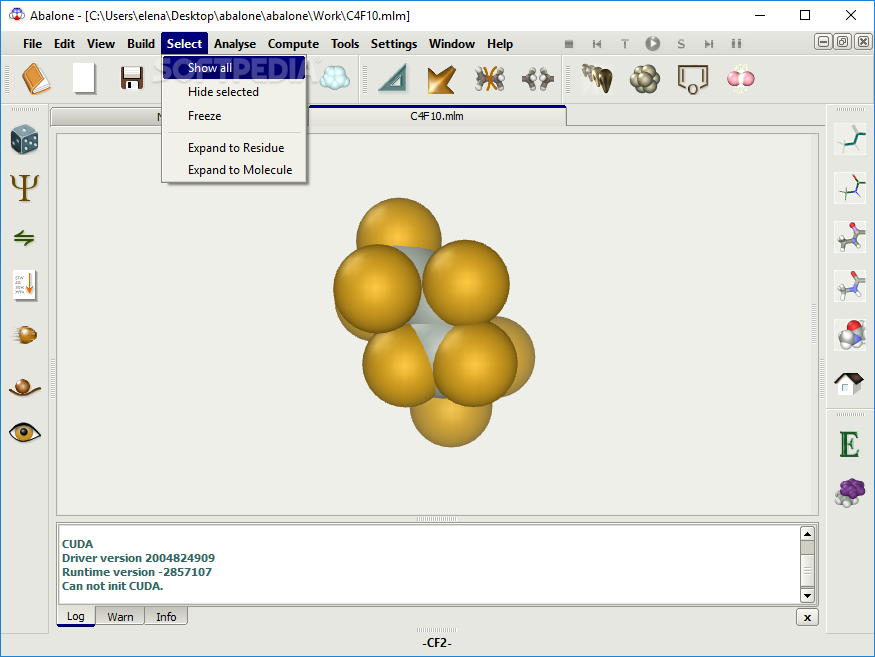Viewport: 875px width, 657px height.
Task: Click the S playback control
Action: coord(681,44)
